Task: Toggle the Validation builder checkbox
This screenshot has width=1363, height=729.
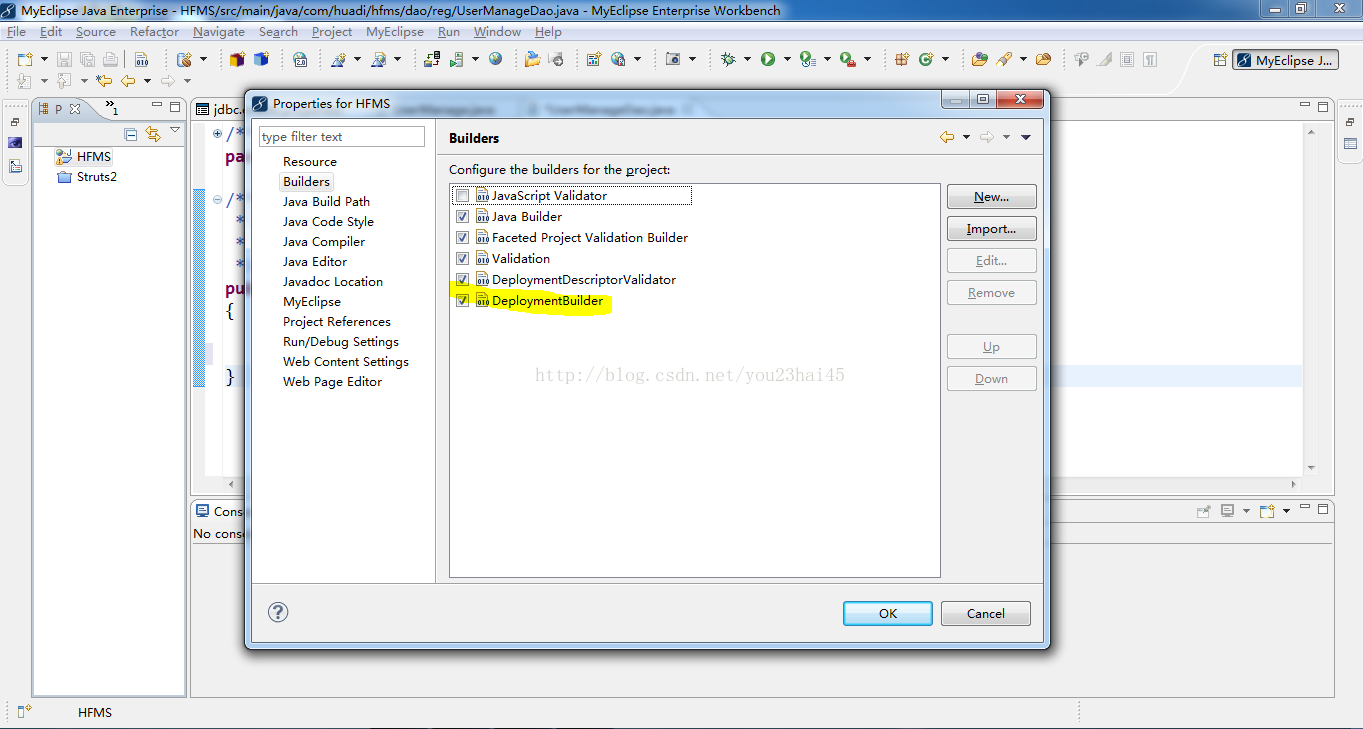Action: tap(462, 259)
